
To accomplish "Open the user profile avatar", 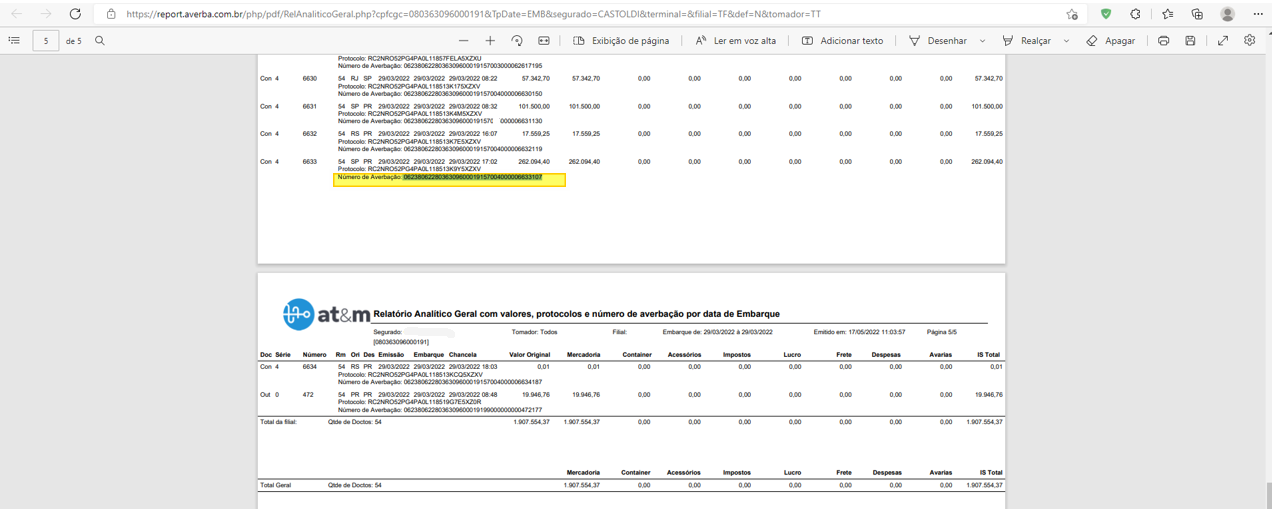I will [1228, 14].
